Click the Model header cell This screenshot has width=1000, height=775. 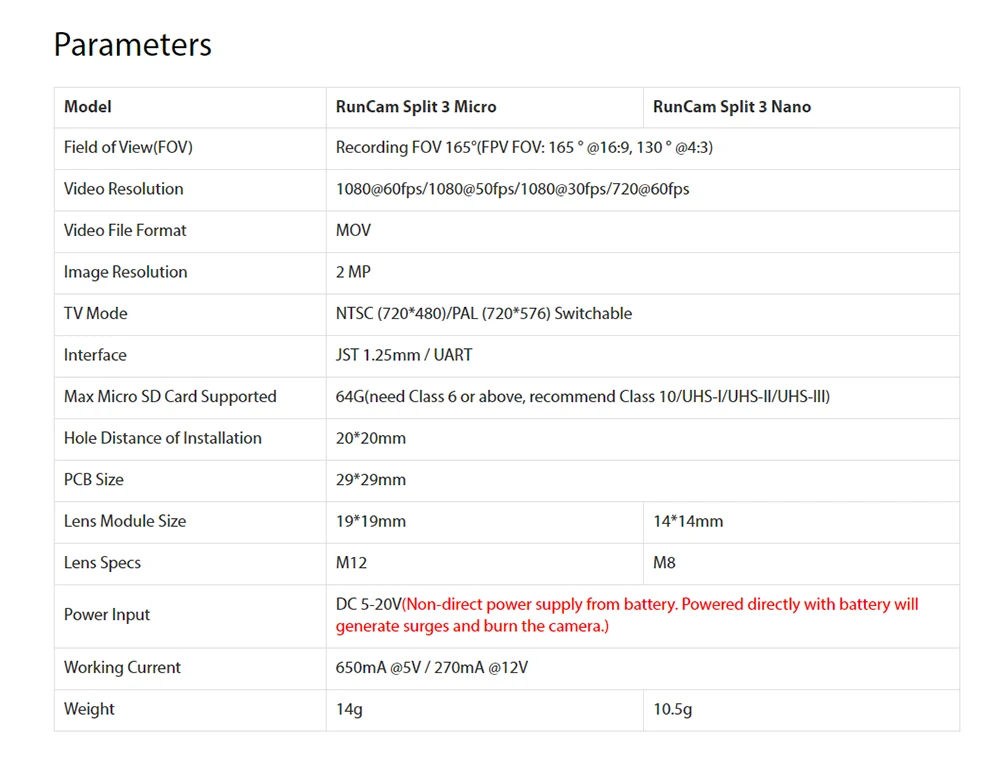tap(88, 107)
